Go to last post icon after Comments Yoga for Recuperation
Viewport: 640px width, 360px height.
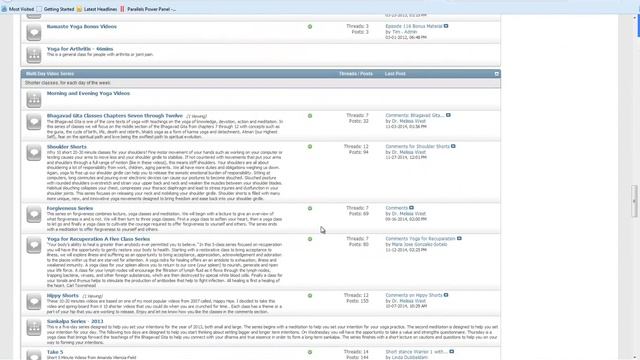point(459,238)
